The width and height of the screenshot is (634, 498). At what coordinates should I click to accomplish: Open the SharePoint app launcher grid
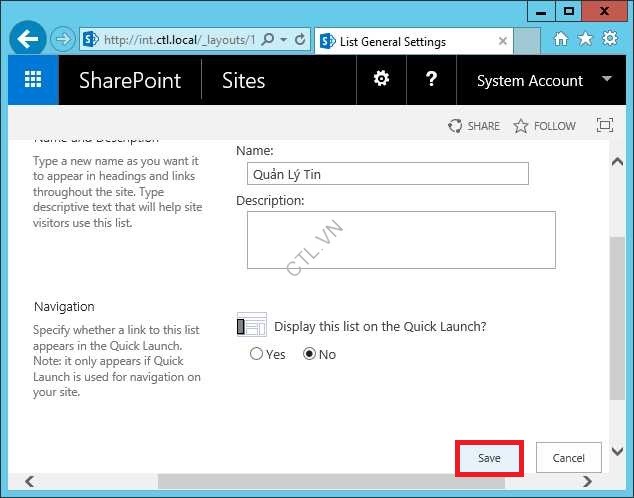33,81
